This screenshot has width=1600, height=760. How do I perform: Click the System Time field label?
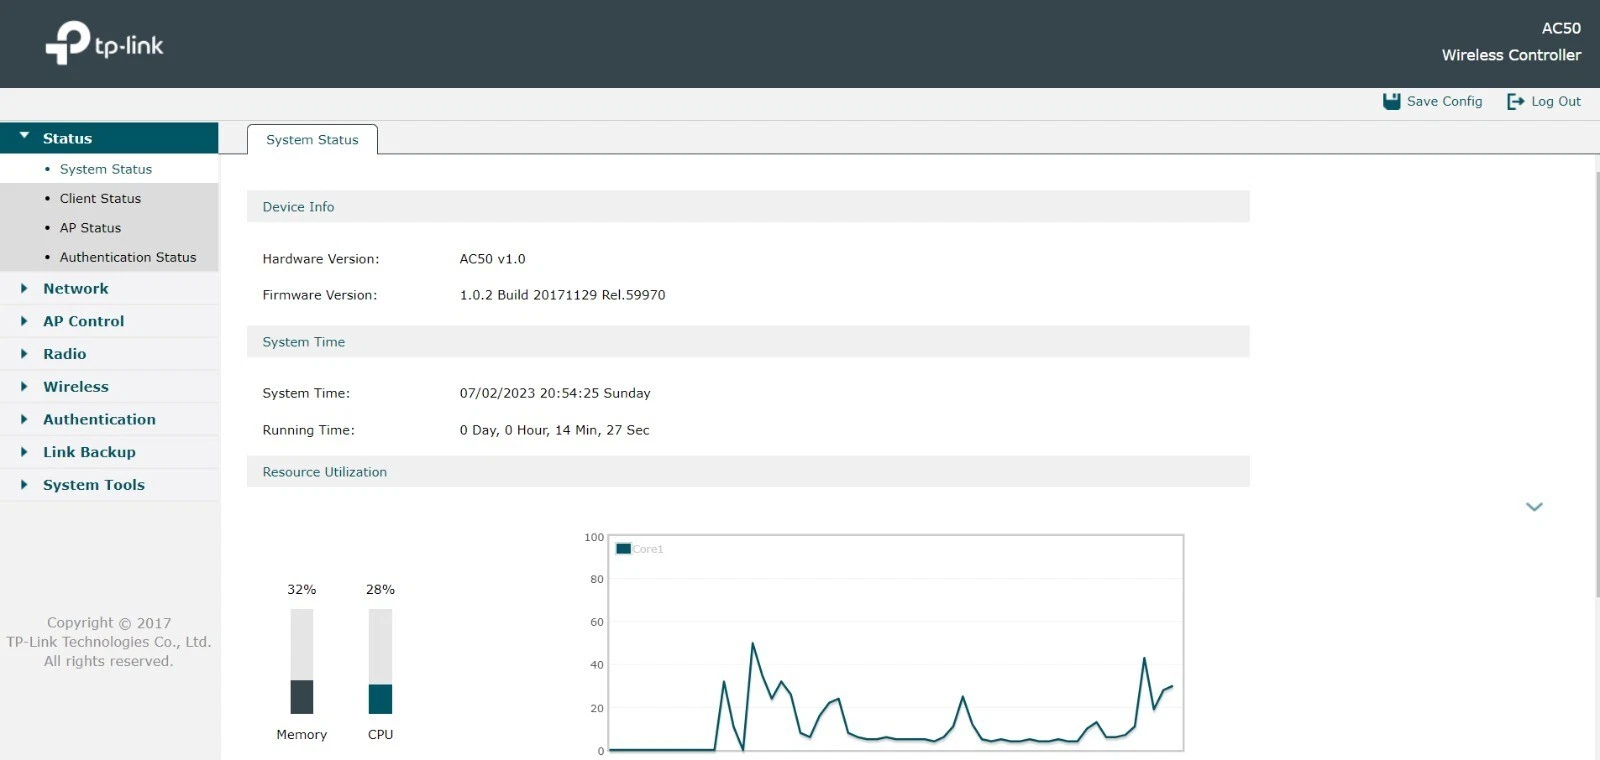click(x=306, y=393)
